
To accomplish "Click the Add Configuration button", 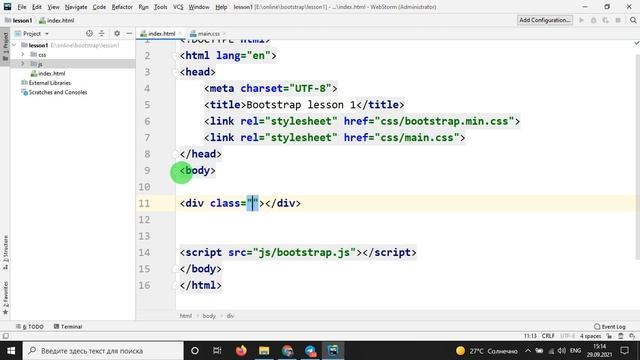I will (544, 20).
